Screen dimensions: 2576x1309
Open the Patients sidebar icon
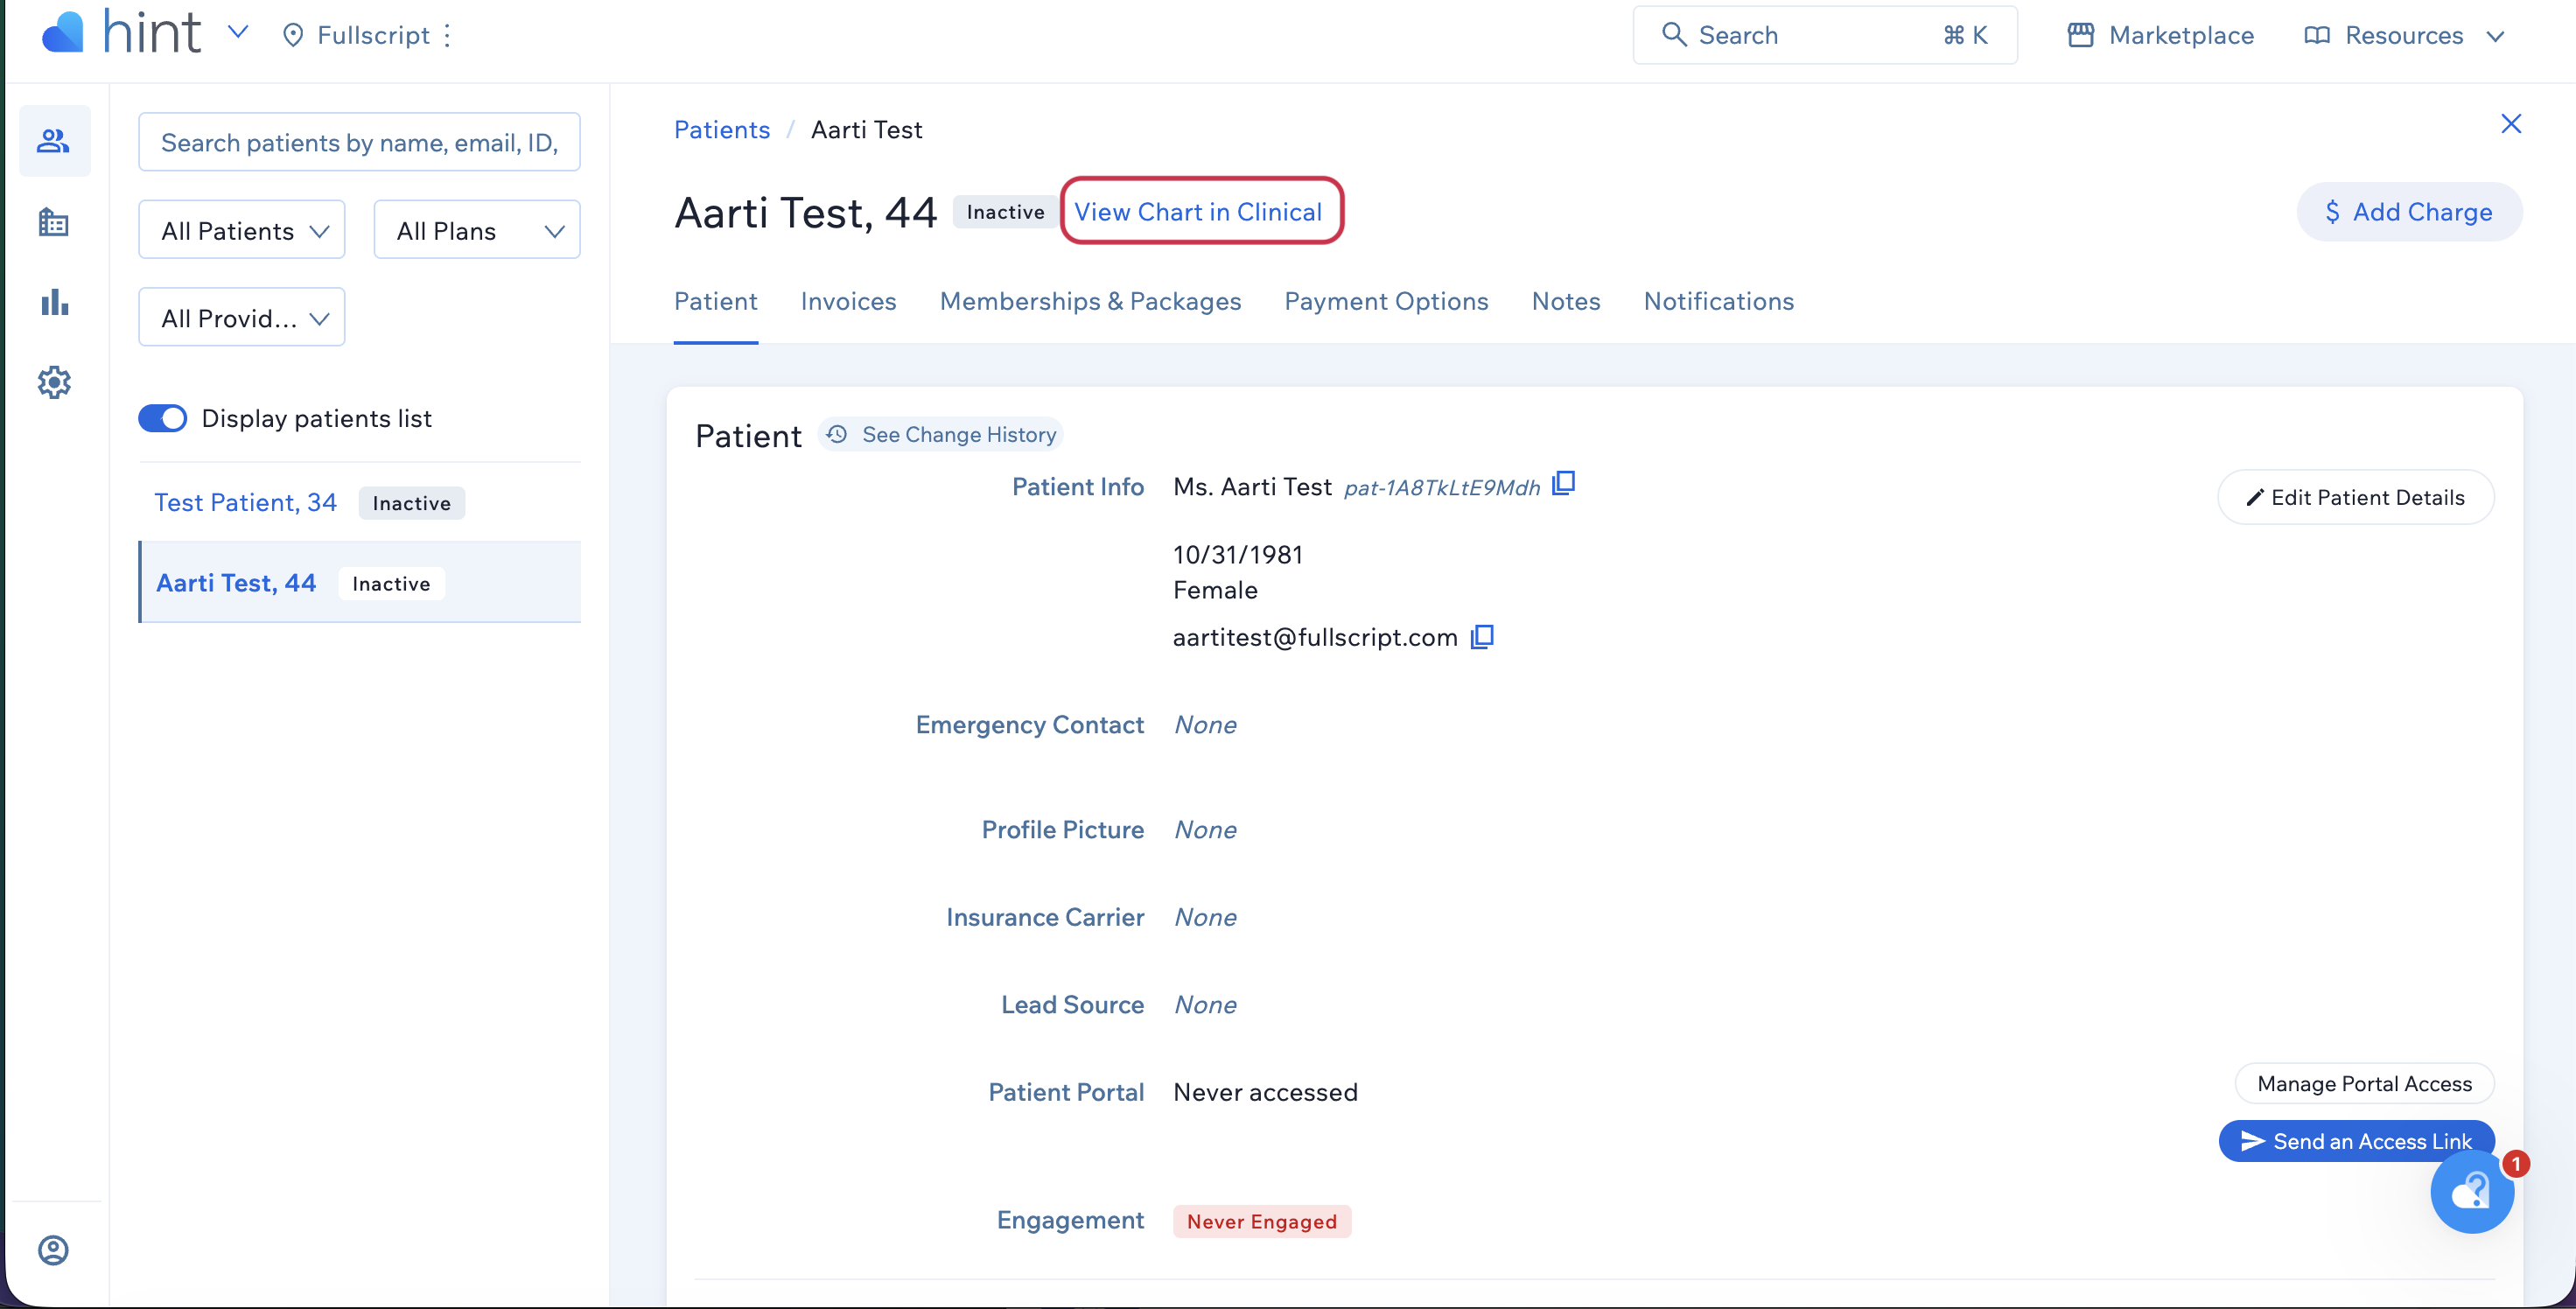pyautogui.click(x=54, y=141)
